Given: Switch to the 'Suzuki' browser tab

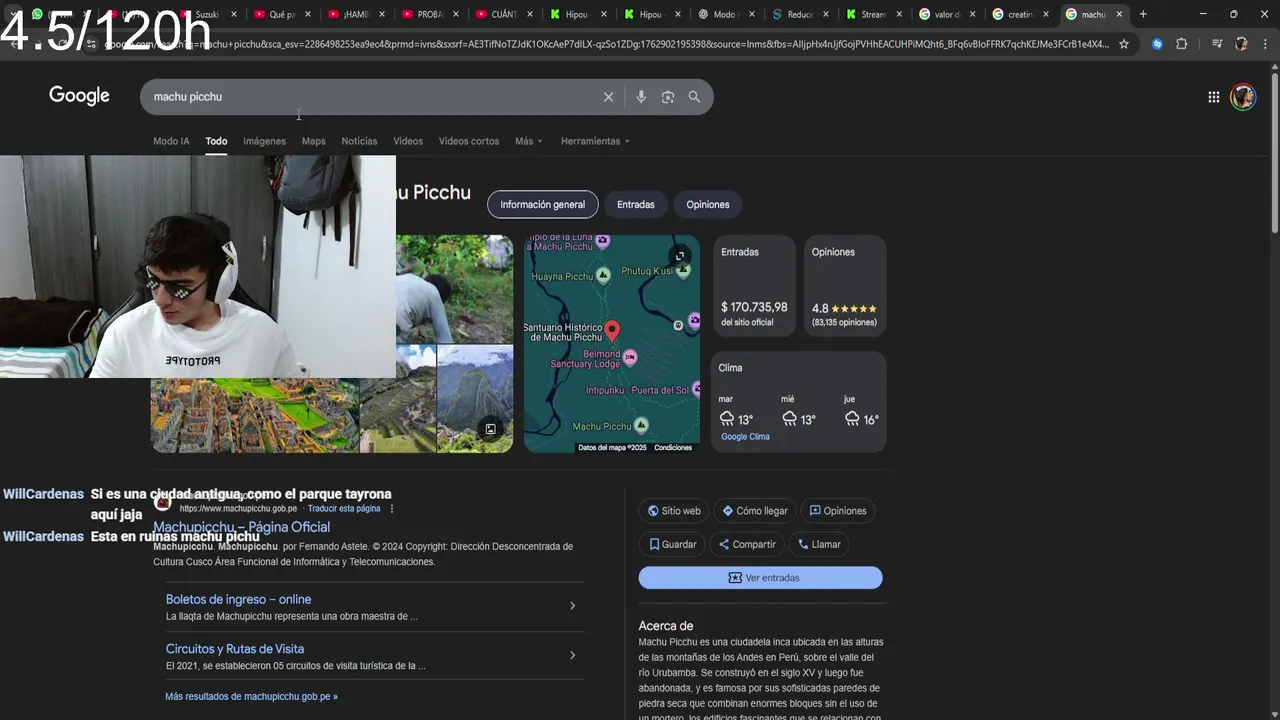Looking at the screenshot, I should 207,14.
